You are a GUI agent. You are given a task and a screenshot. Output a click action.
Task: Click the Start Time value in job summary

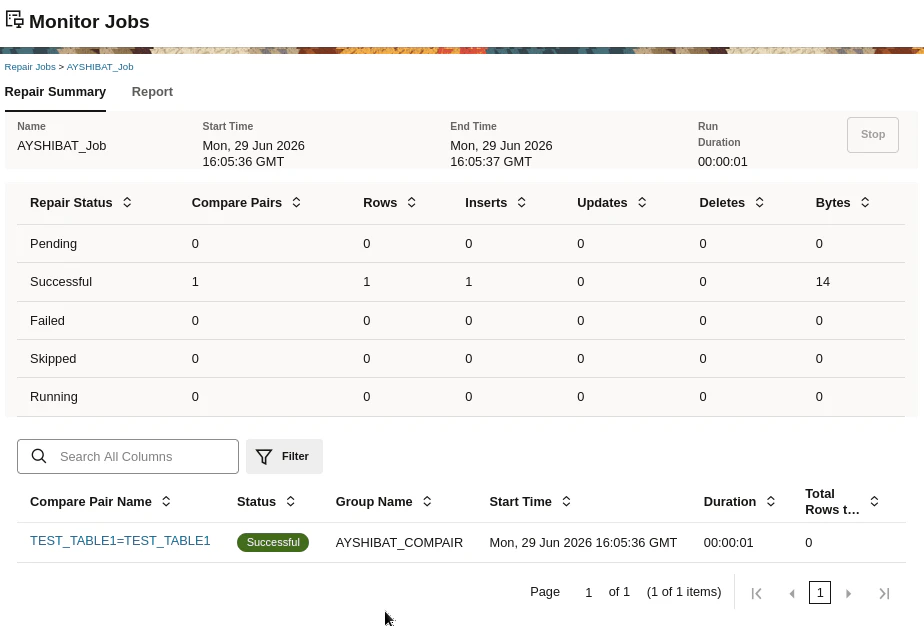pyautogui.click(x=253, y=154)
